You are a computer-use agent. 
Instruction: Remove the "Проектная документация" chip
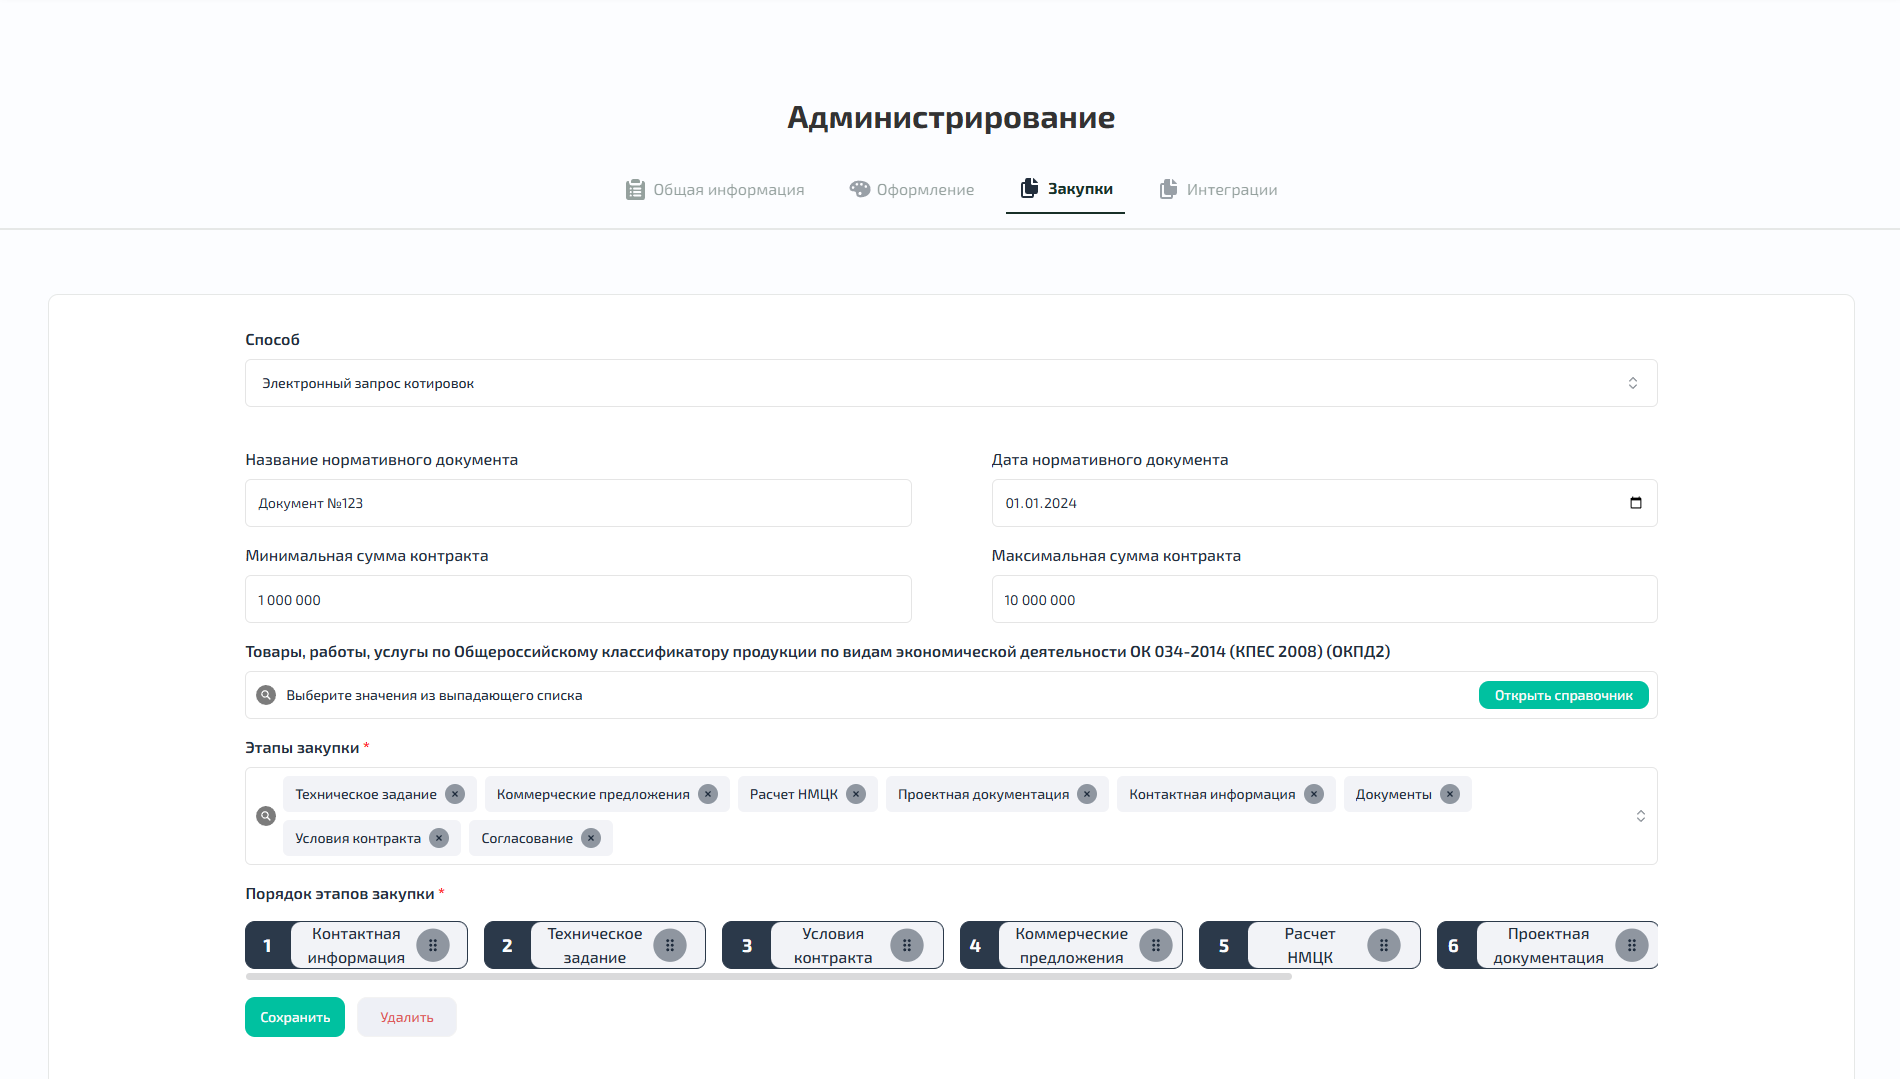click(x=1086, y=794)
